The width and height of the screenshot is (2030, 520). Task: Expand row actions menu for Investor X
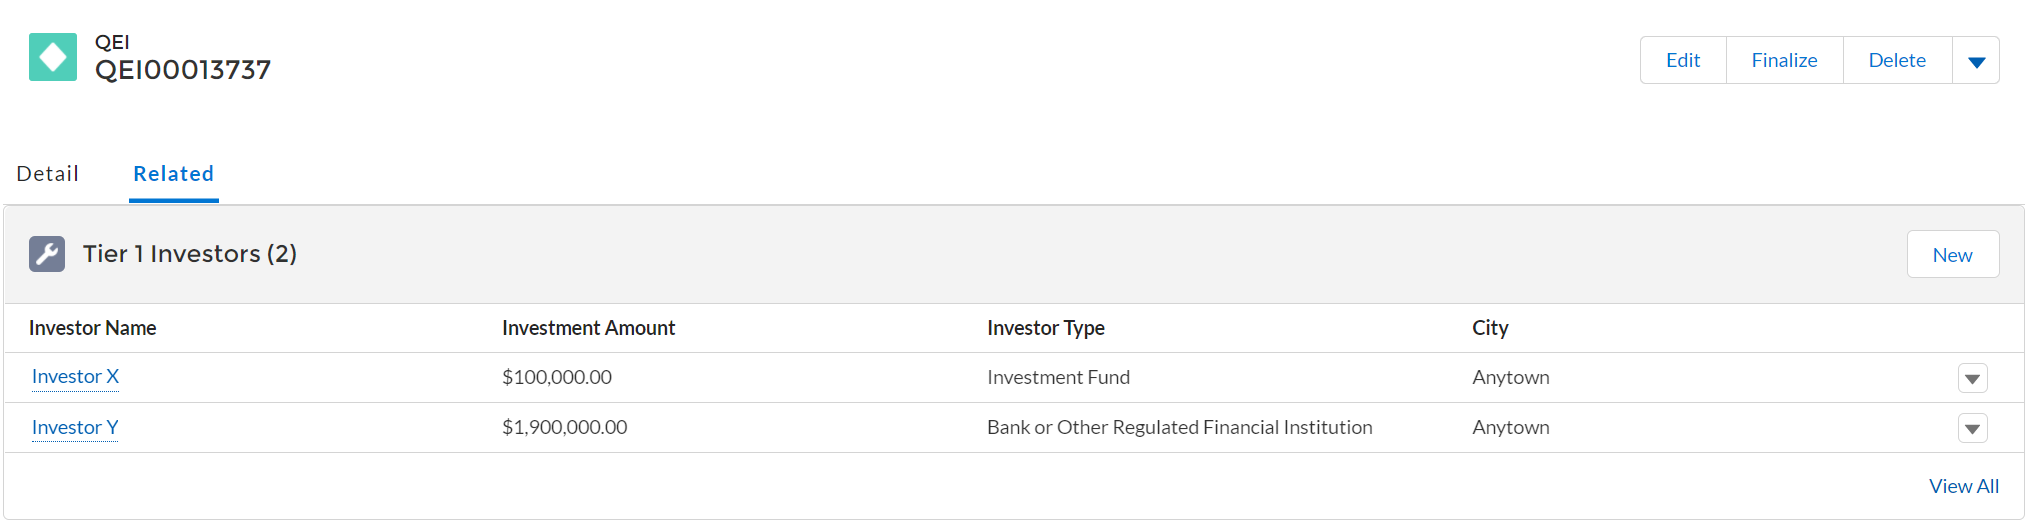[1972, 378]
